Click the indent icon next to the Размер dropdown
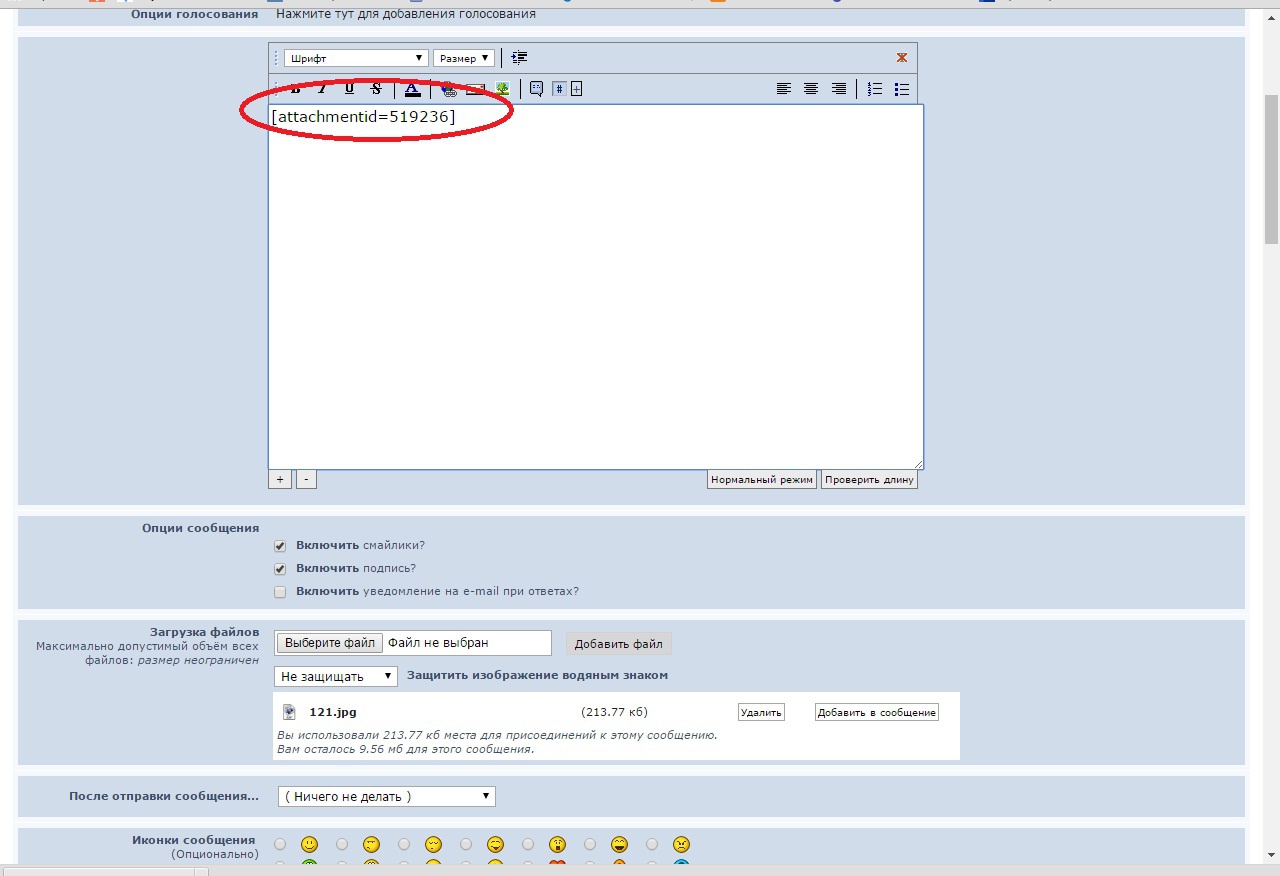The height and width of the screenshot is (876, 1280). 519,58
